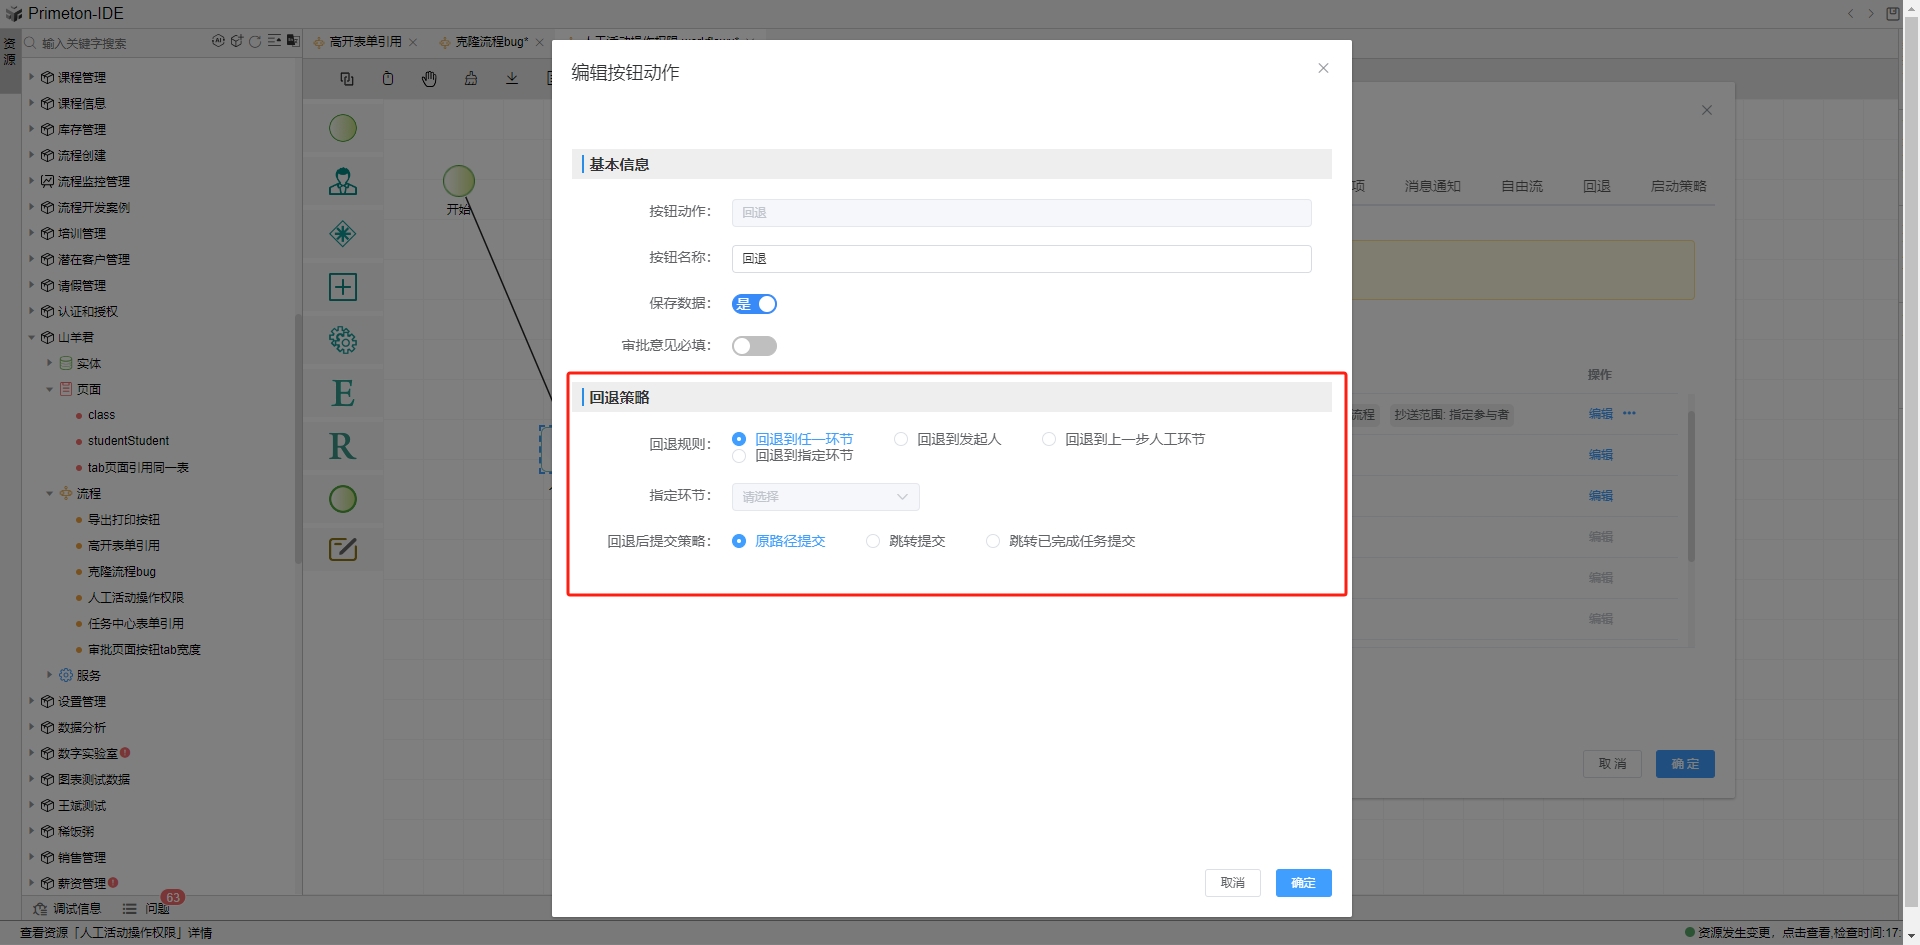
Task: Click the download icon in canvas toolbar
Action: tap(512, 79)
